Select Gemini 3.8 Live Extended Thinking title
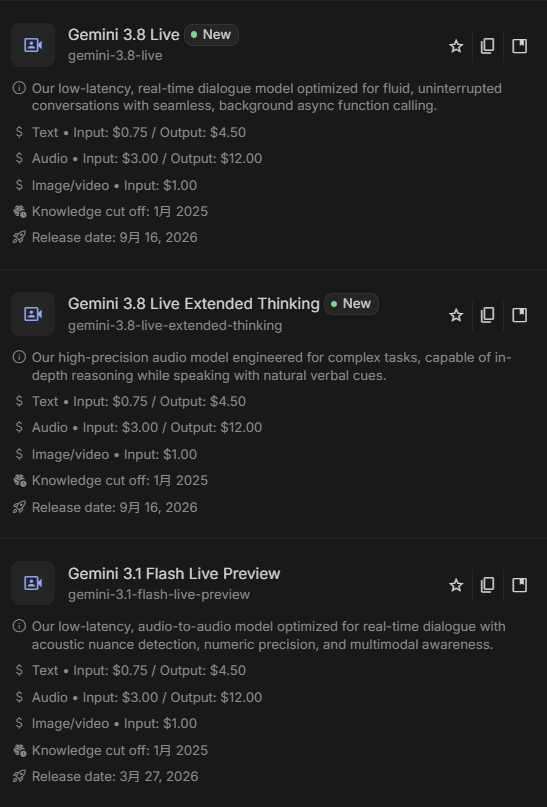Screen dimensions: 547x807 (193, 304)
